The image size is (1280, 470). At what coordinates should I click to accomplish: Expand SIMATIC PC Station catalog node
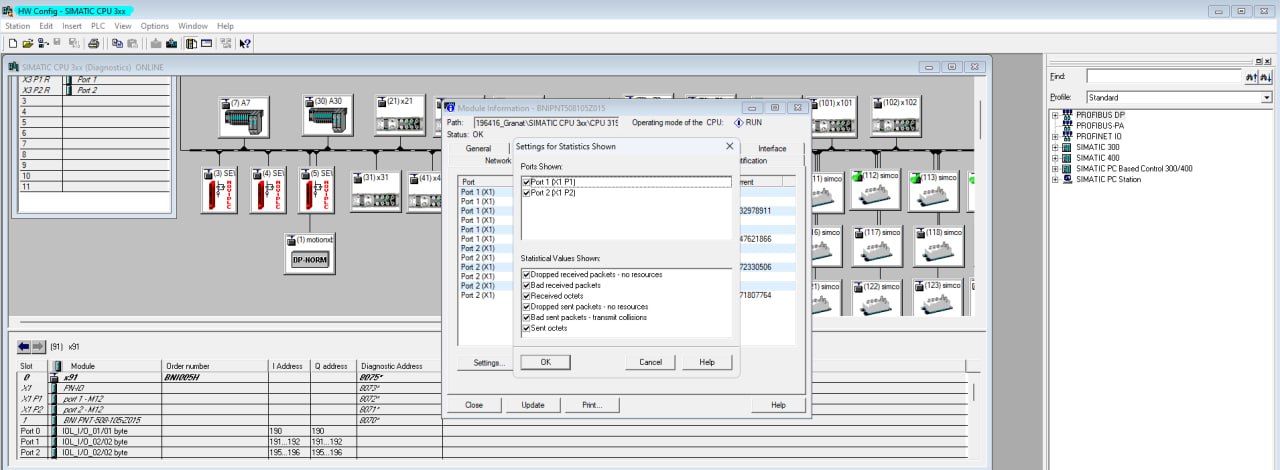[x=1054, y=179]
